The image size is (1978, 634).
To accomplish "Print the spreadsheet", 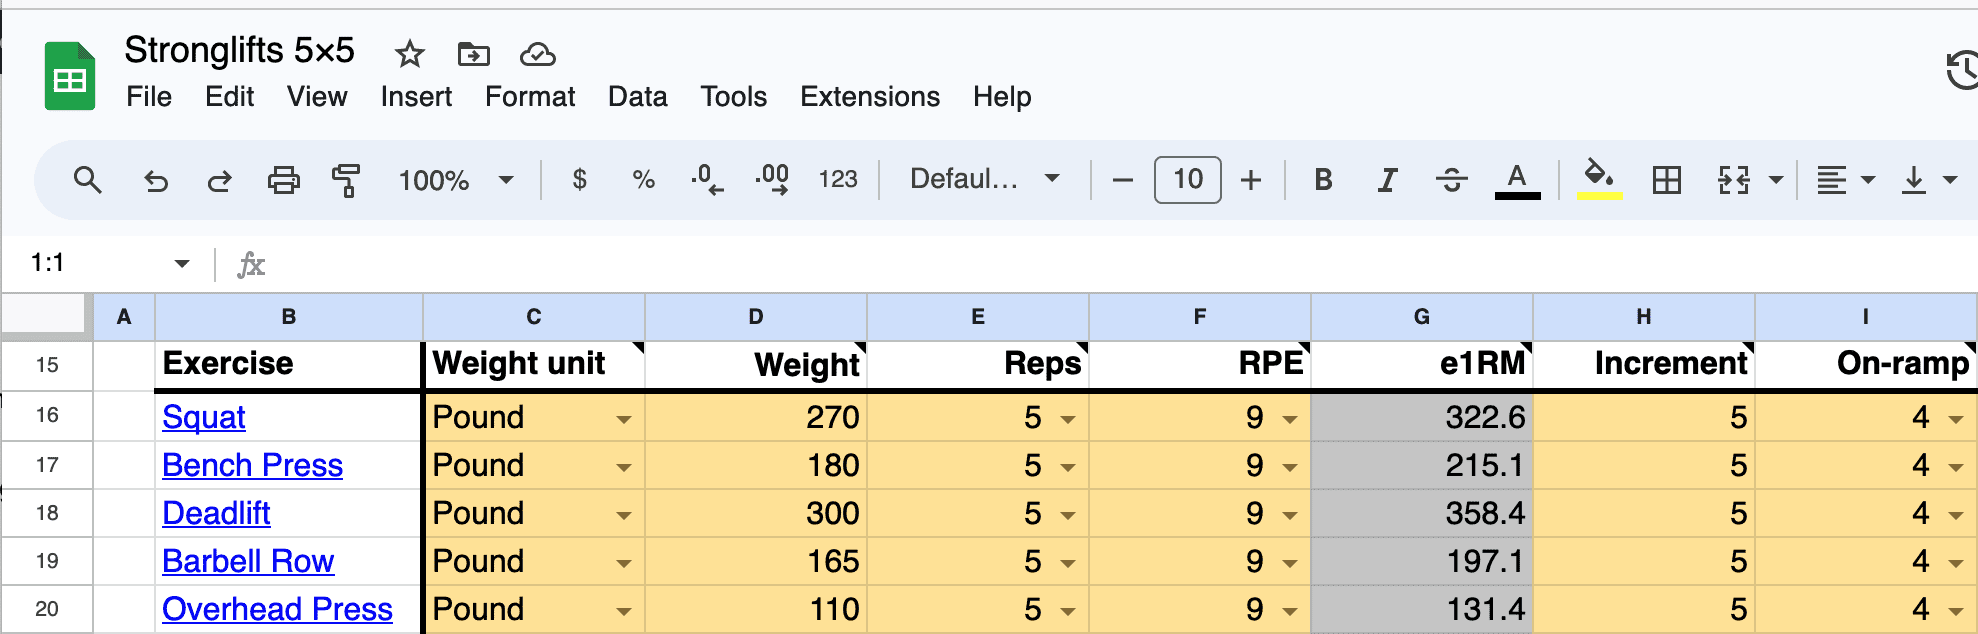I will tap(284, 180).
